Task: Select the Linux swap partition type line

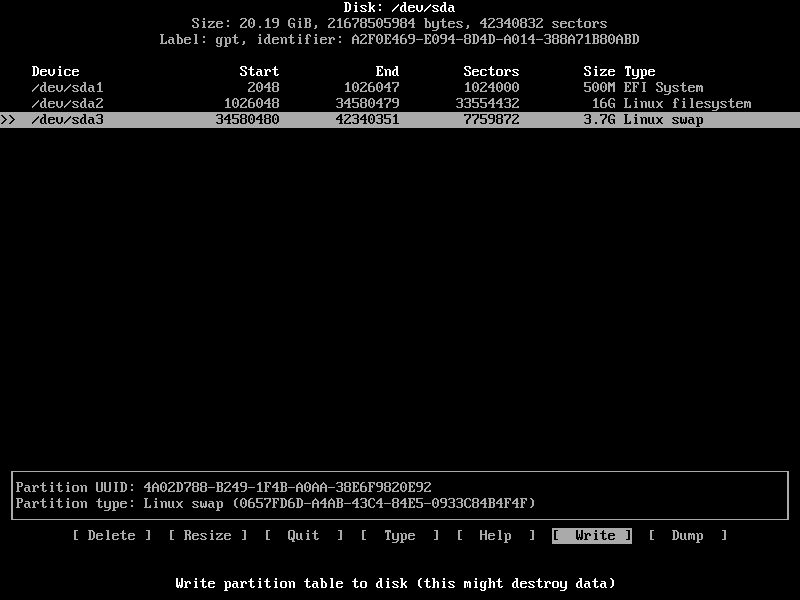Action: [x=275, y=503]
